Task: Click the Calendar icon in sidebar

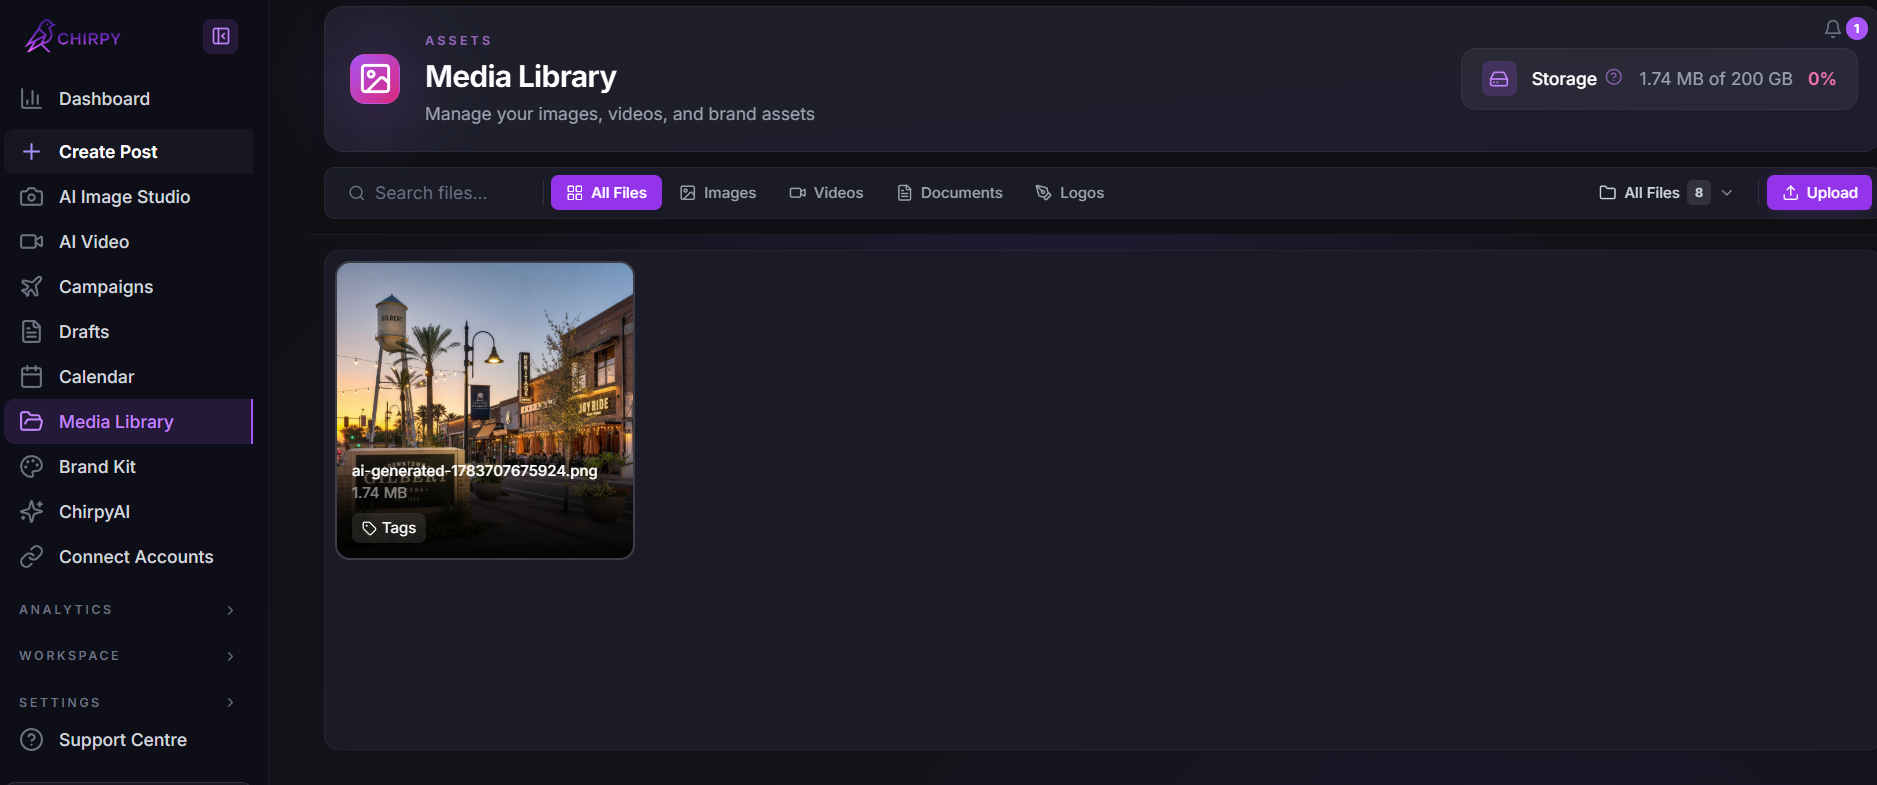Action: click(x=32, y=377)
